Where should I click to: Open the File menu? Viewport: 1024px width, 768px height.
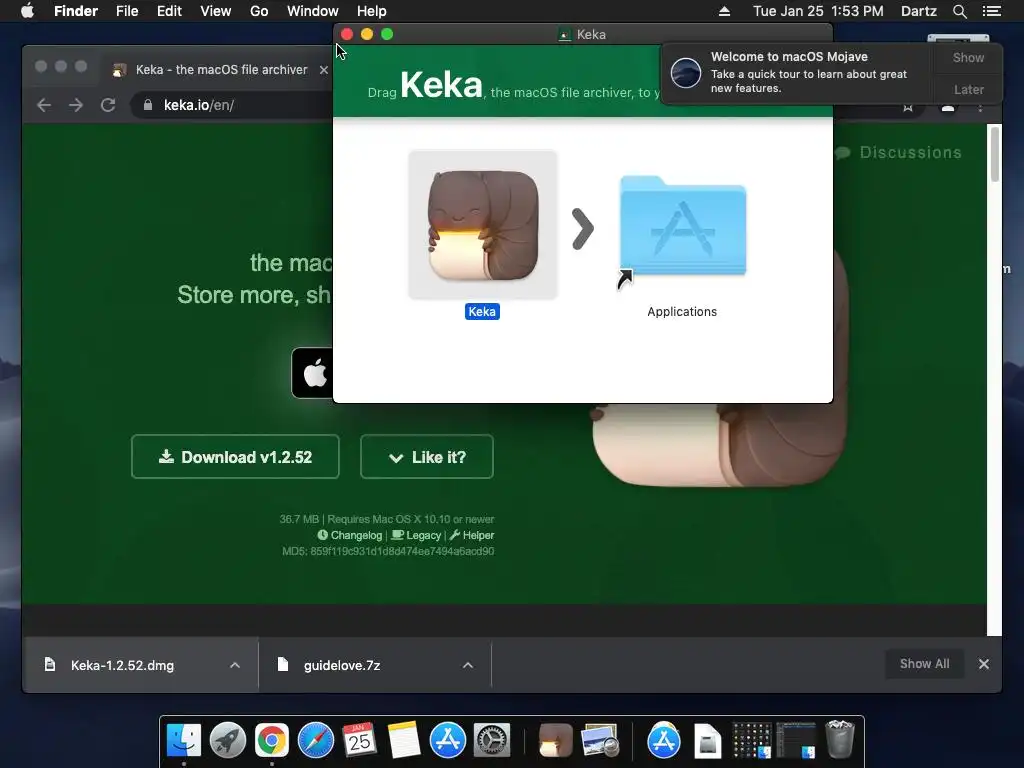pos(127,11)
